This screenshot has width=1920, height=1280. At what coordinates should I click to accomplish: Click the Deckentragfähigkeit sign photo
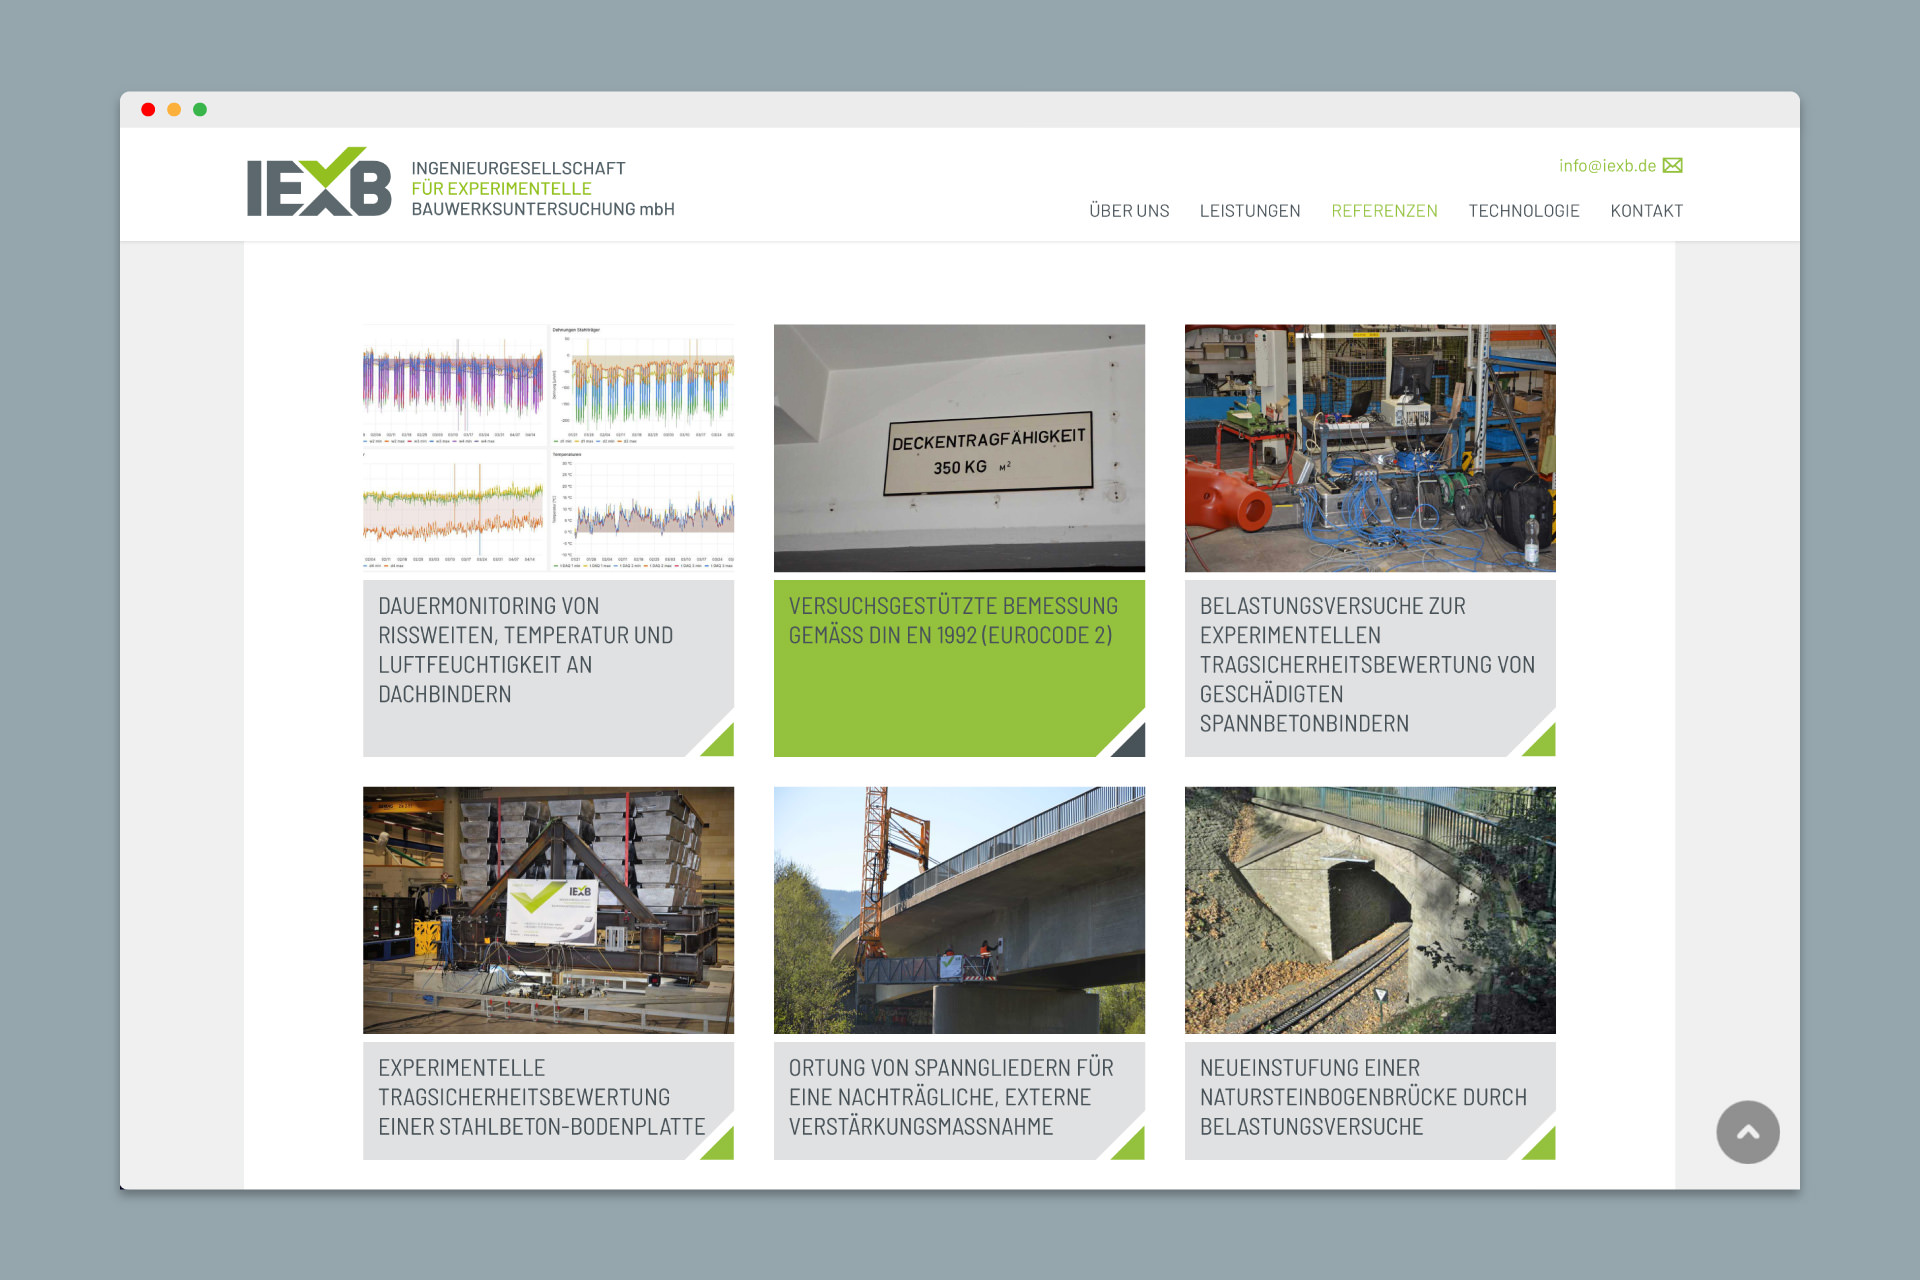(959, 448)
